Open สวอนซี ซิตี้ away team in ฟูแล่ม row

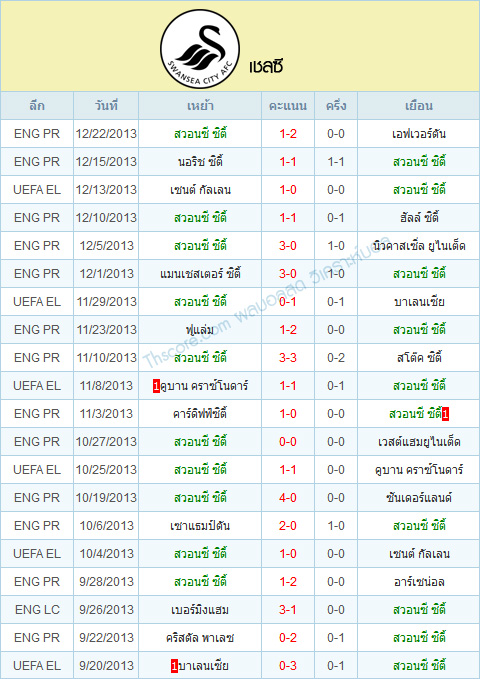point(419,330)
